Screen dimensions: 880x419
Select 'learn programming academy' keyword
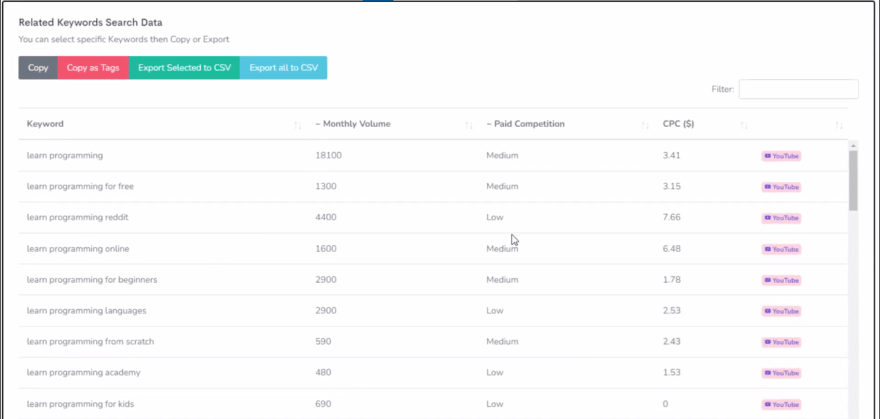pyautogui.click(x=84, y=372)
